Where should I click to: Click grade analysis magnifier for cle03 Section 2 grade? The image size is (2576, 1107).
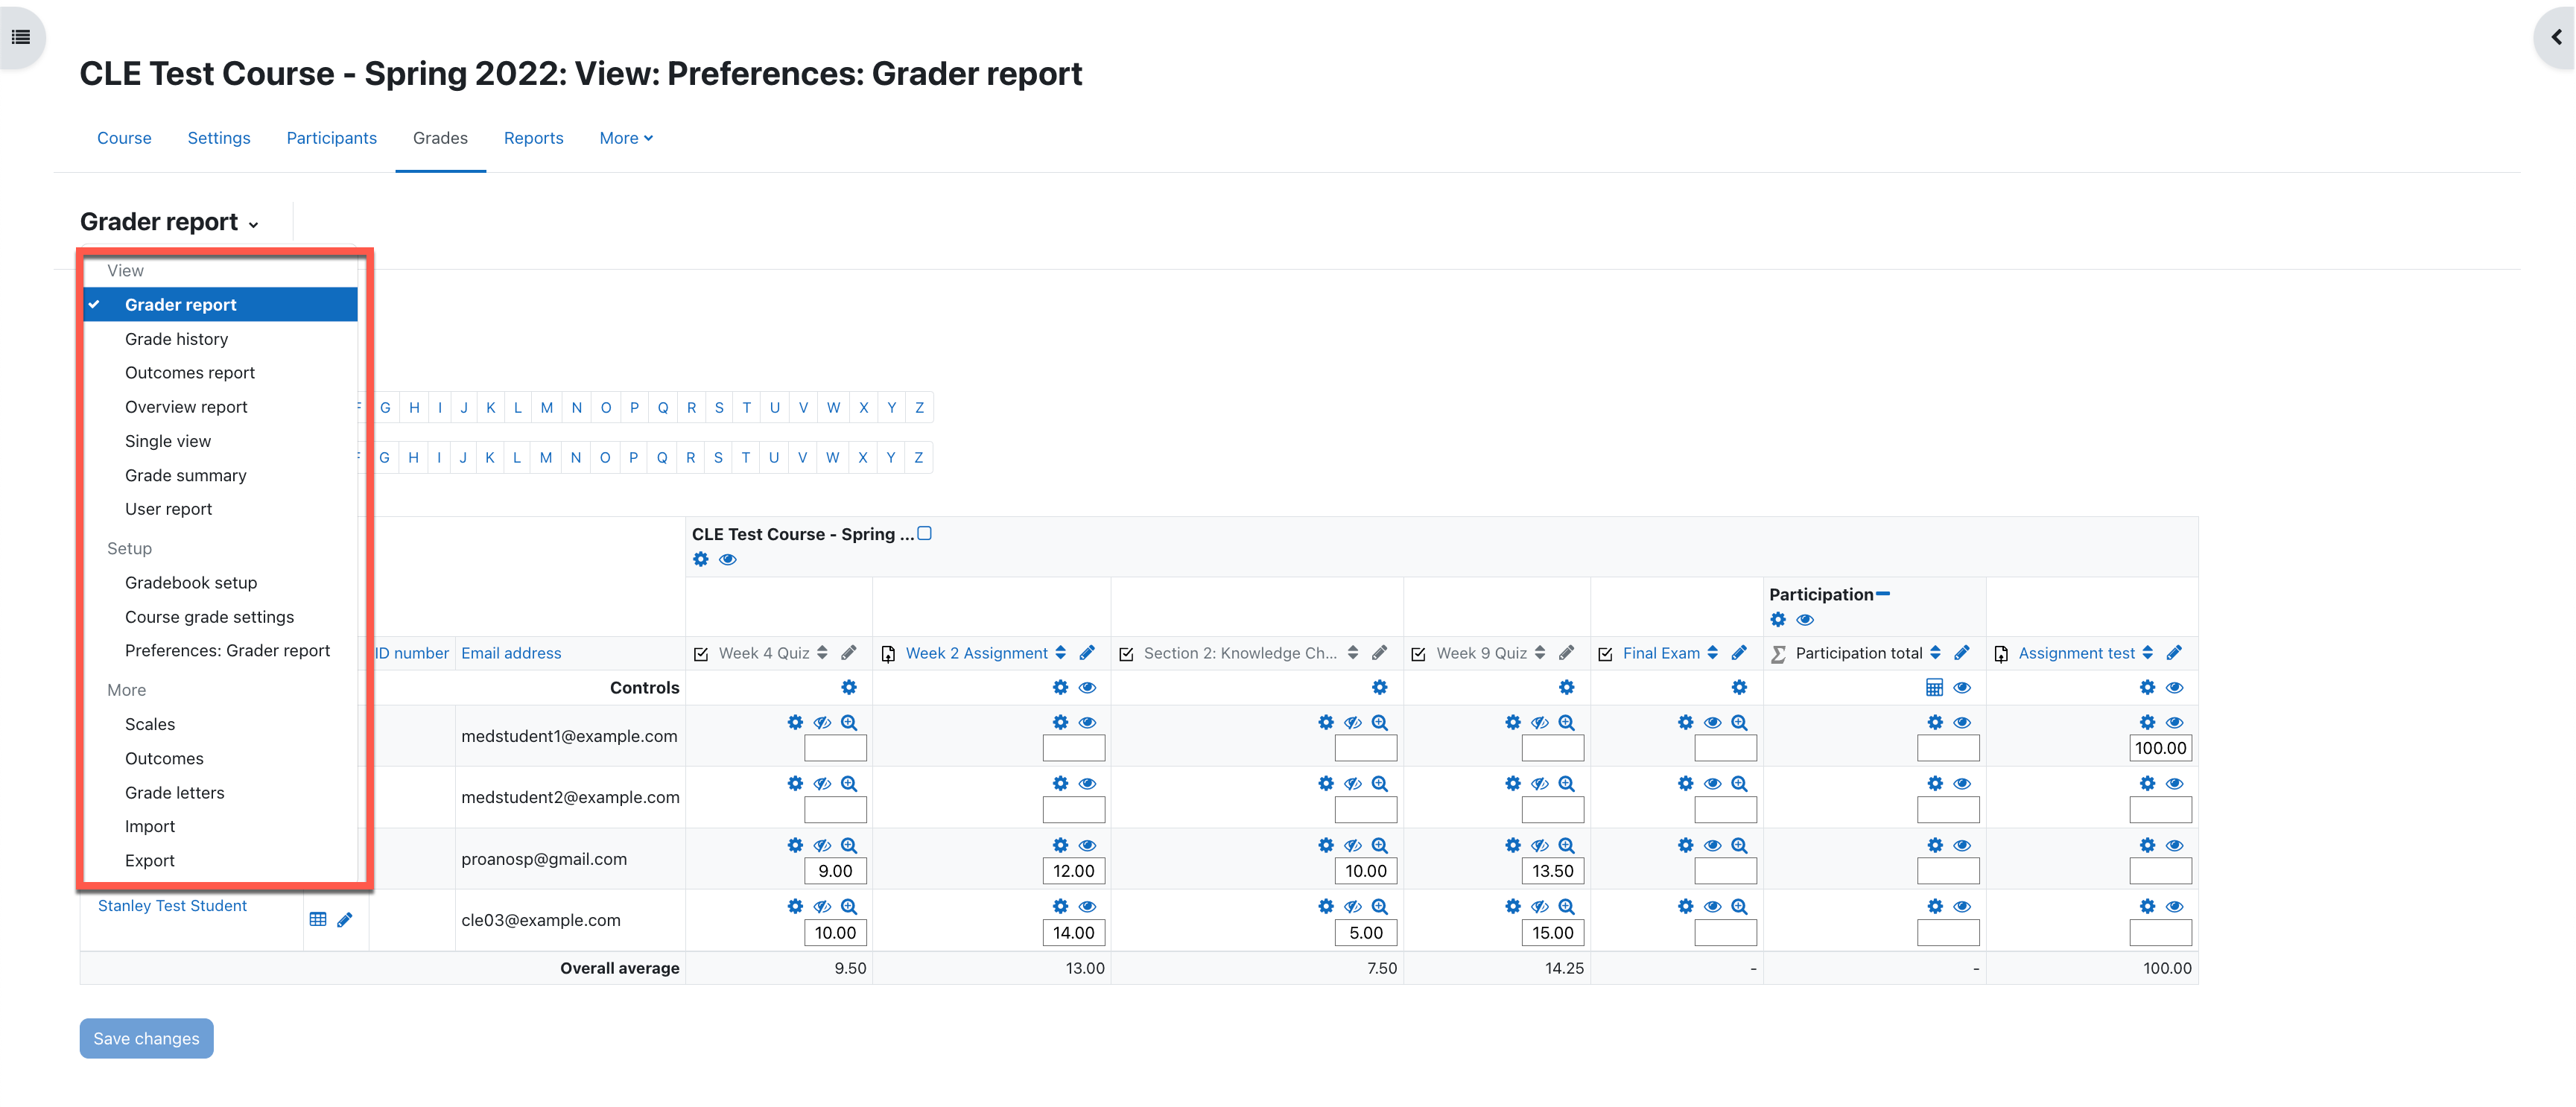[1380, 907]
